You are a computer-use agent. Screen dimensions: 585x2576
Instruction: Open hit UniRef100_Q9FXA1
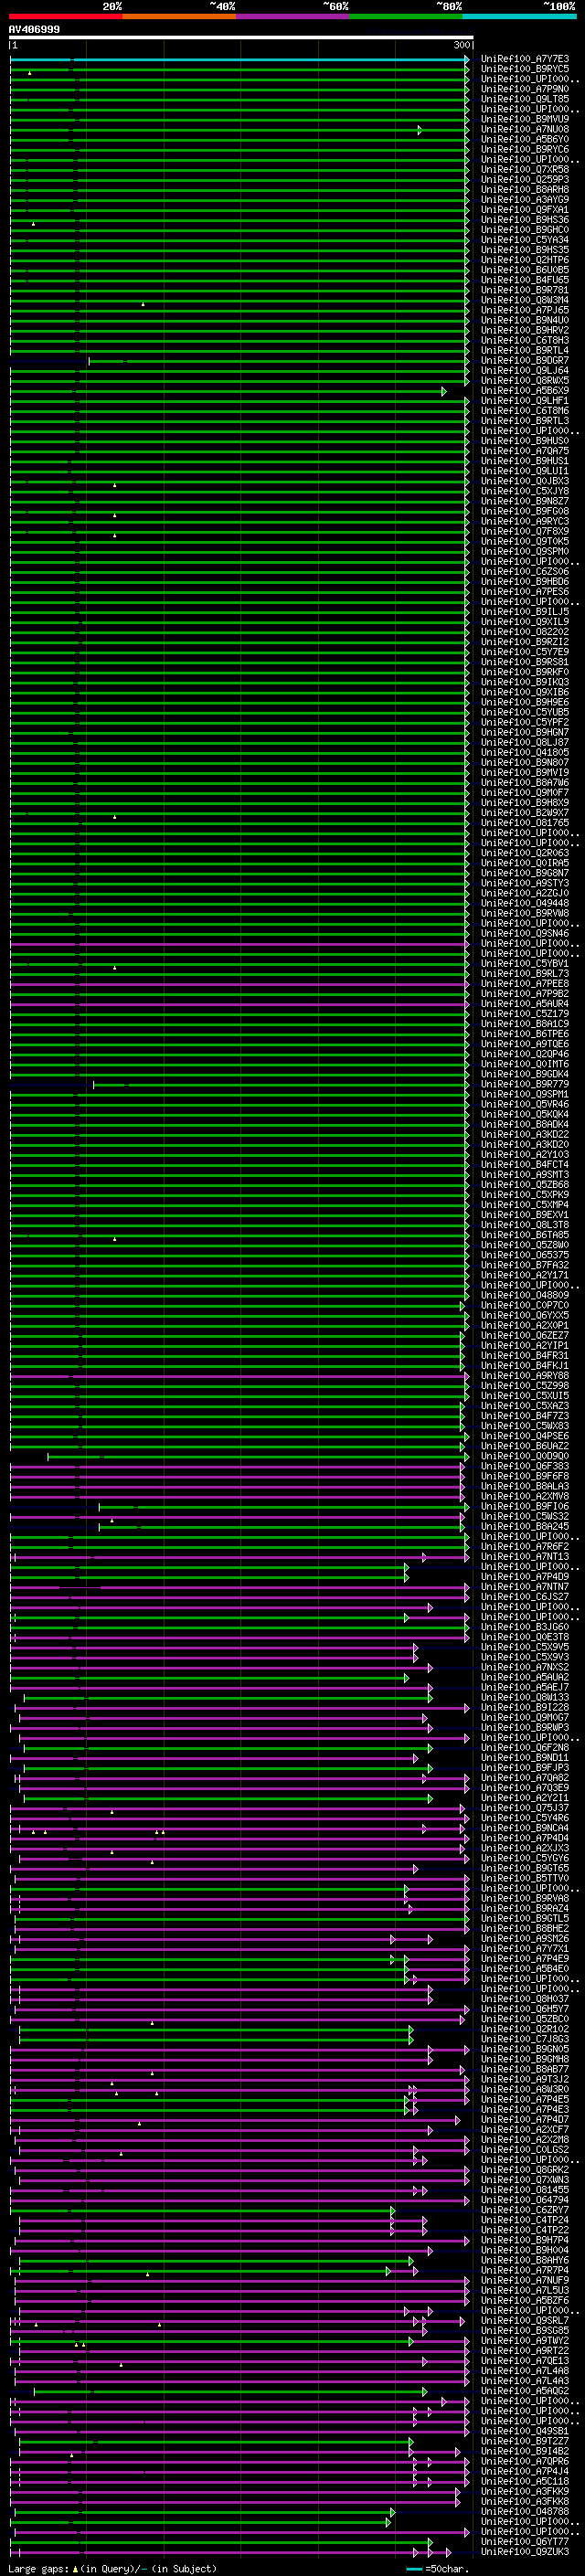pyautogui.click(x=525, y=210)
